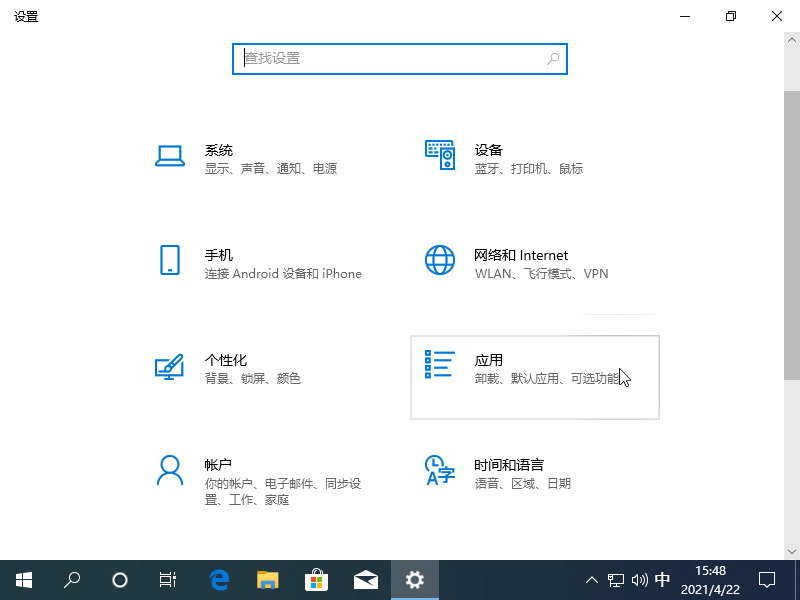800x600 pixels.
Task: Click the Accounts (帐户) person icon
Action: (170, 469)
